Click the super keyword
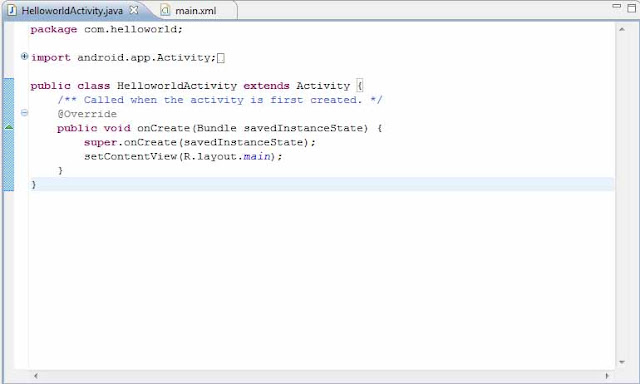Viewport: 640px width, 384px height. (100, 143)
